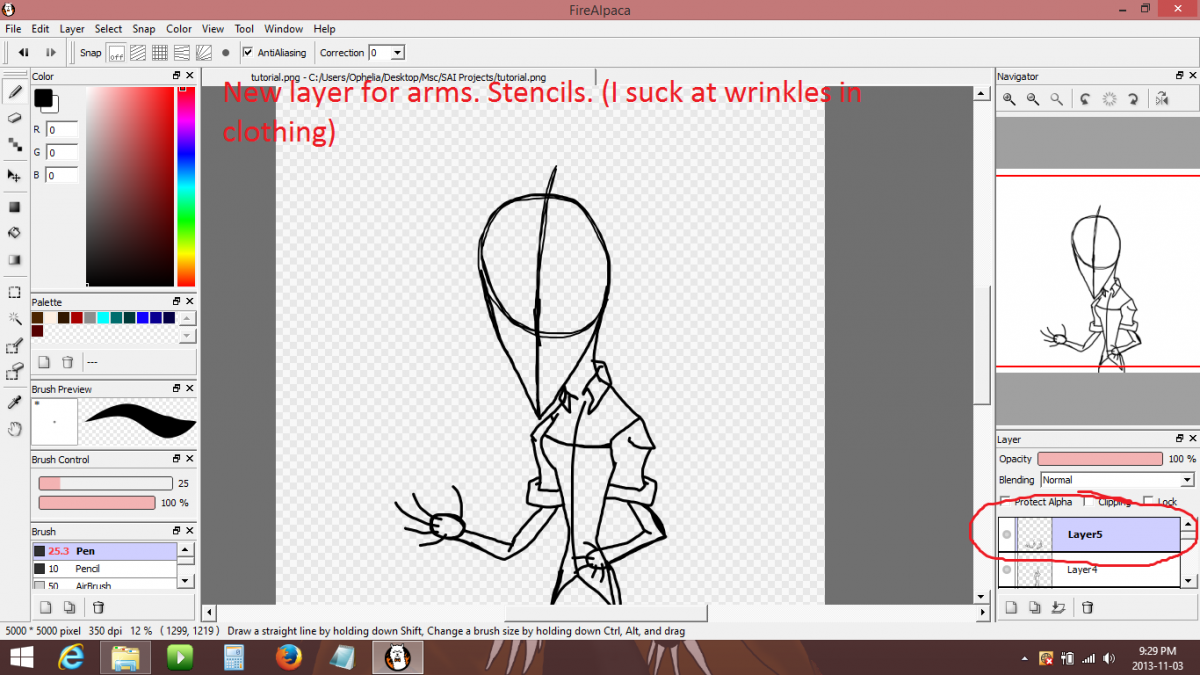Choose the Bucket fill tool

(15, 233)
